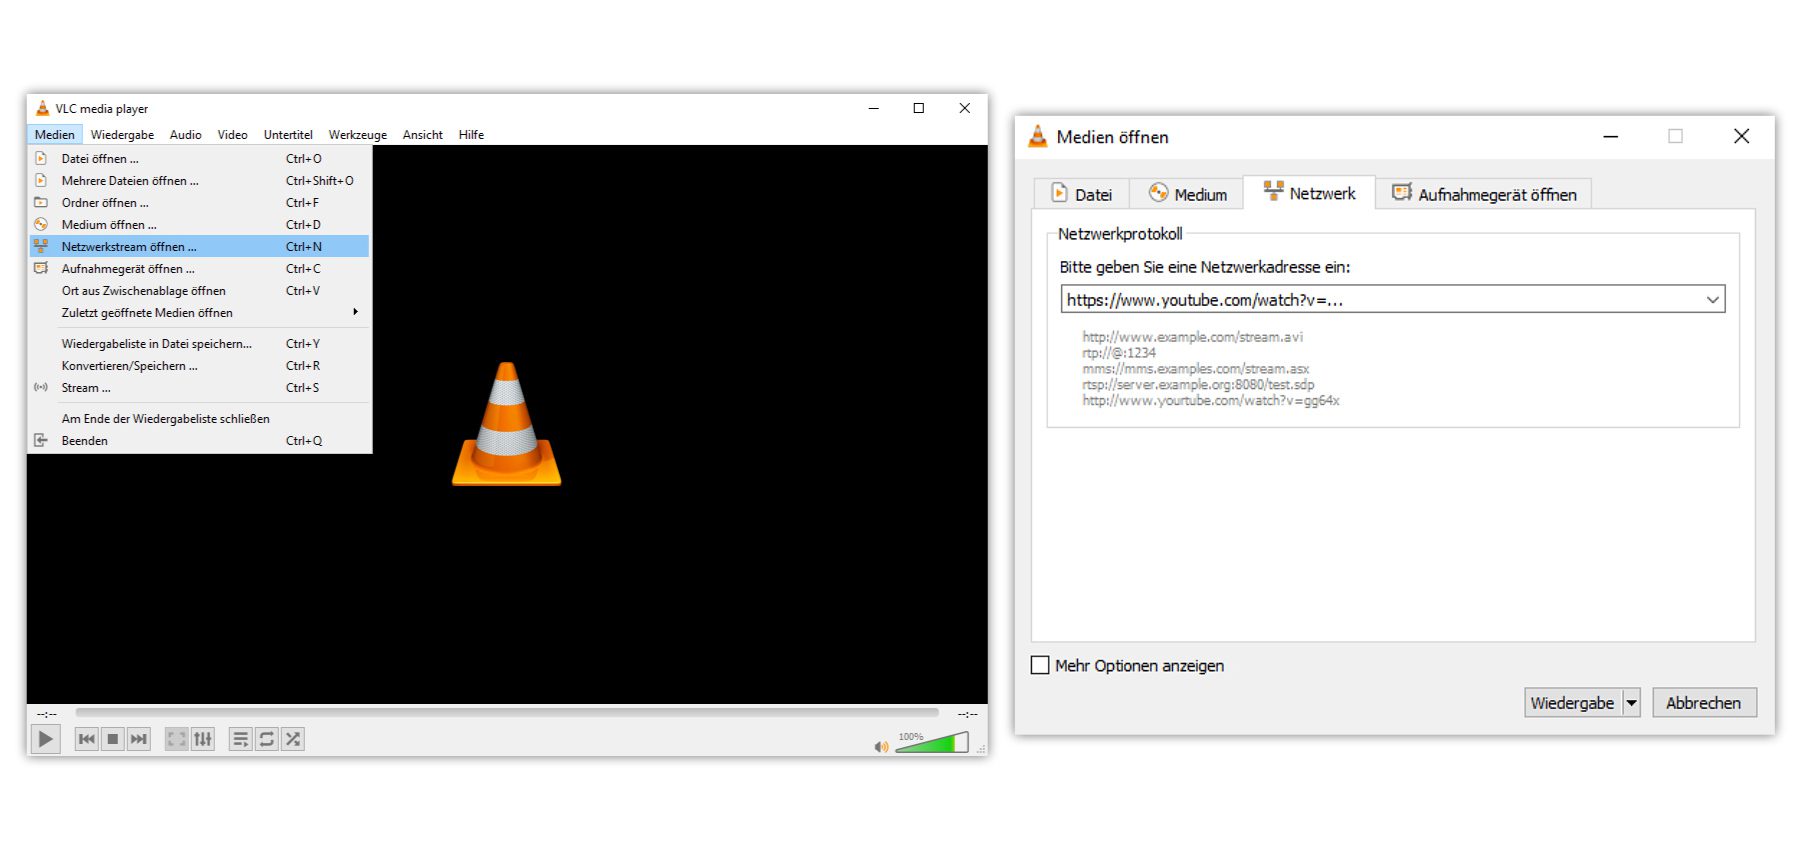Open the Medien menu
This screenshot has height=850, width=1800.
[54, 134]
